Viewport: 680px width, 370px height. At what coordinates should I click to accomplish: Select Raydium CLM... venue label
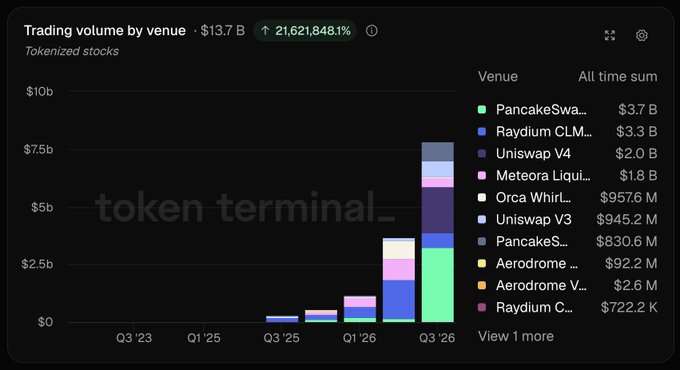(x=543, y=131)
